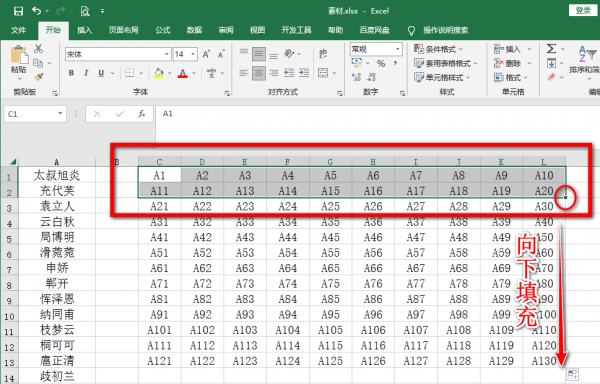The image size is (600, 384).
Task: Align text to the bottom of the cell
Action: pyautogui.click(x=274, y=56)
